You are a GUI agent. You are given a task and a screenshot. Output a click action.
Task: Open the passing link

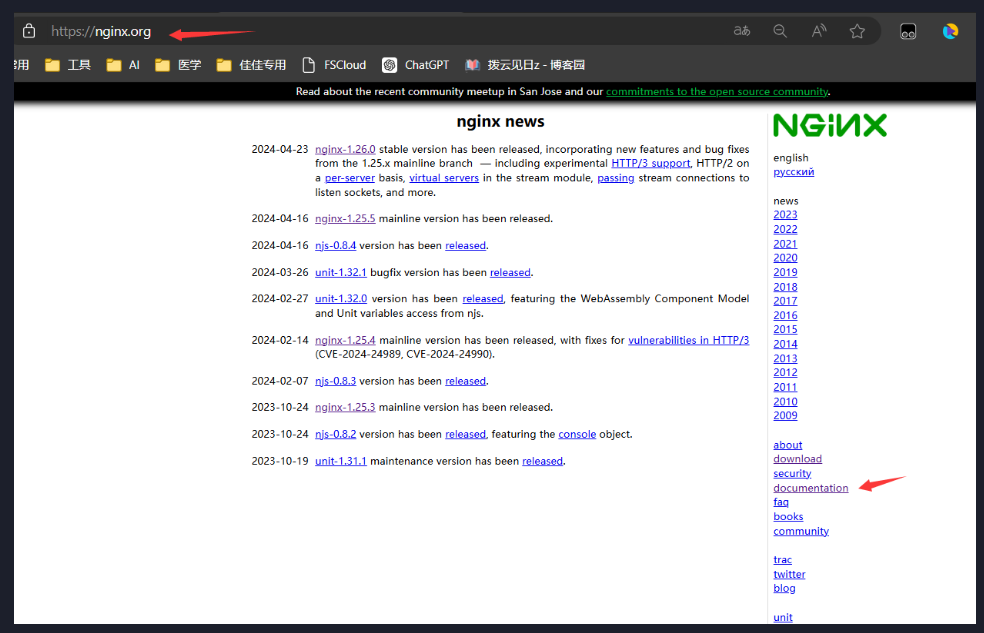616,178
